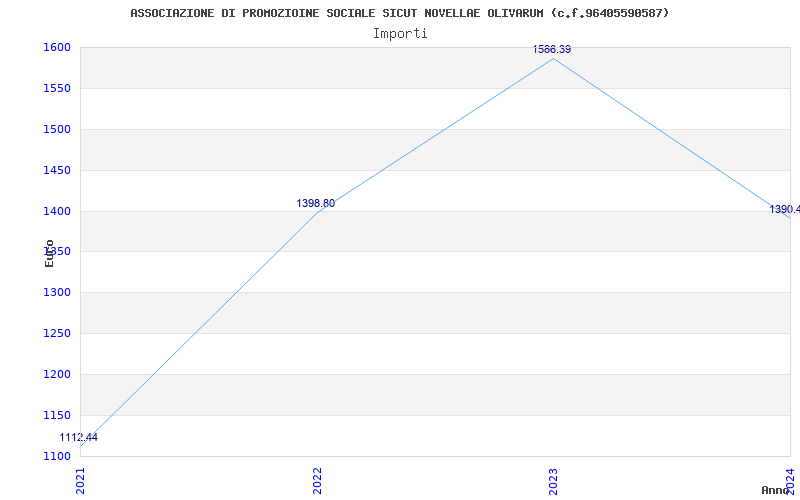Click the "Anno" x-axis title
The width and height of the screenshot is (800, 500).
click(776, 490)
